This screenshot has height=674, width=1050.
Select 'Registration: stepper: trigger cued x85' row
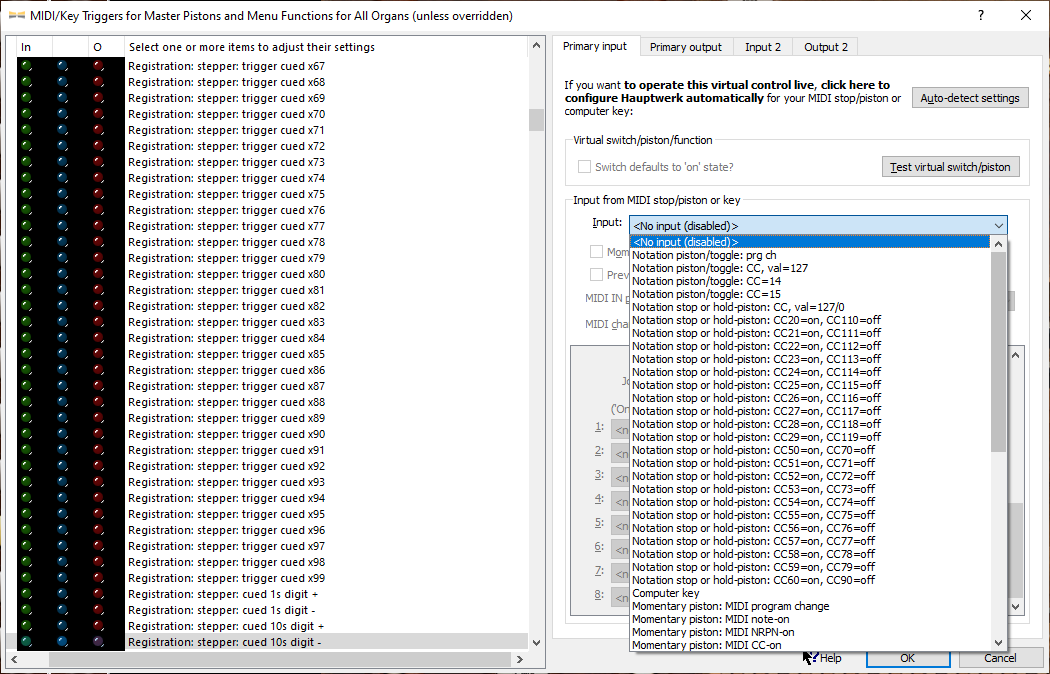coord(226,354)
